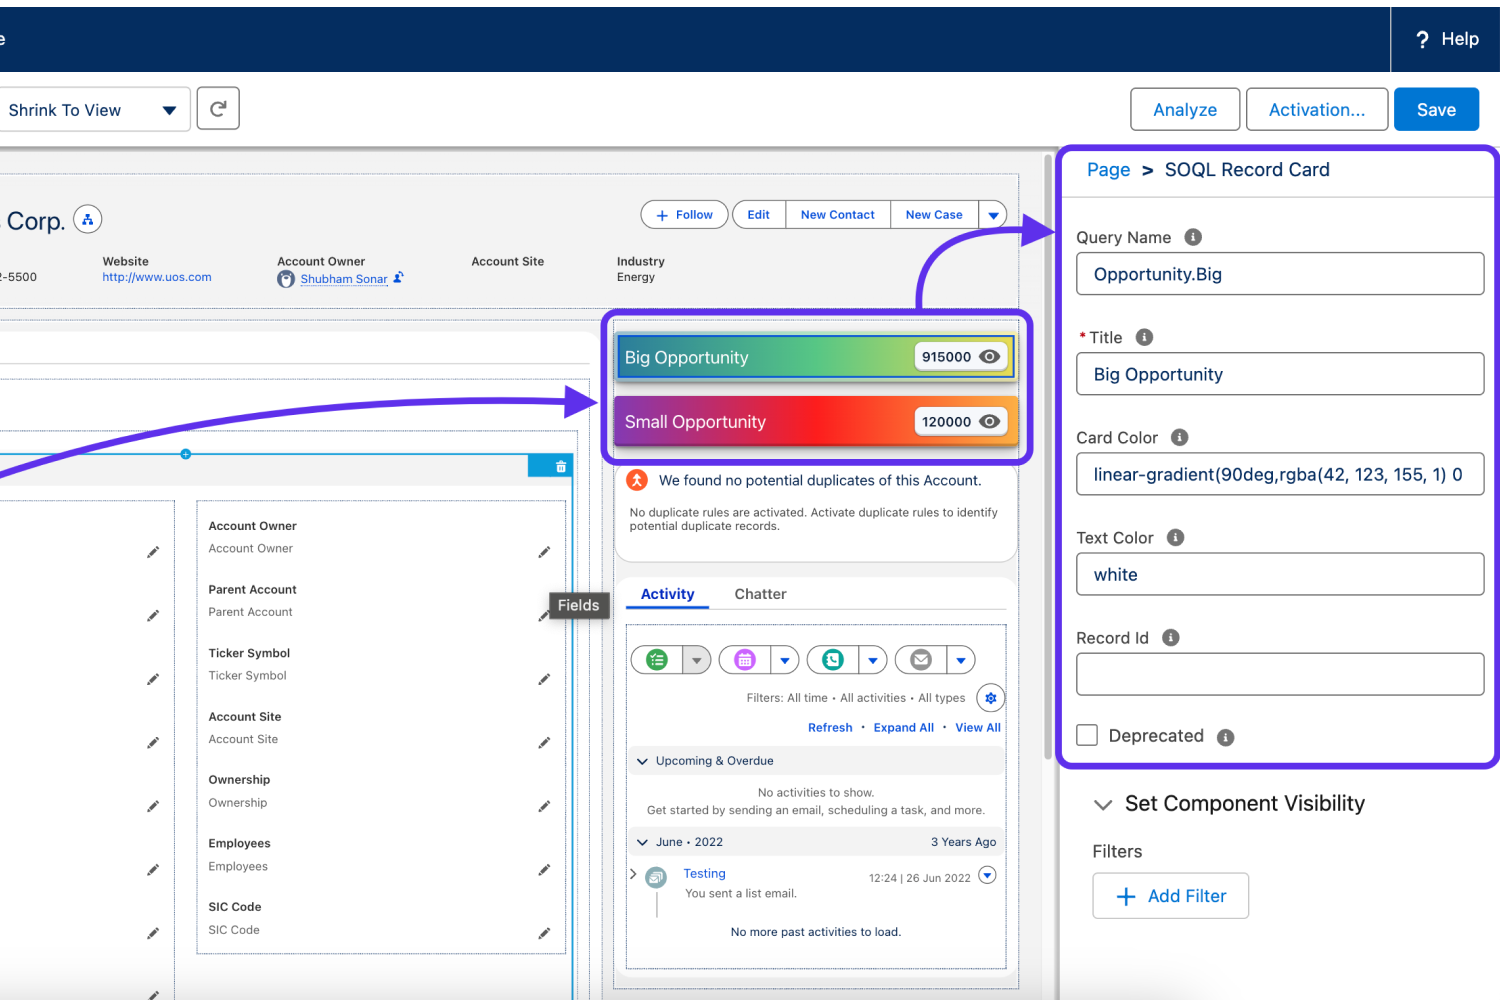This screenshot has width=1500, height=1000.
Task: Collapse the Set Component Visibility section
Action: (1103, 804)
